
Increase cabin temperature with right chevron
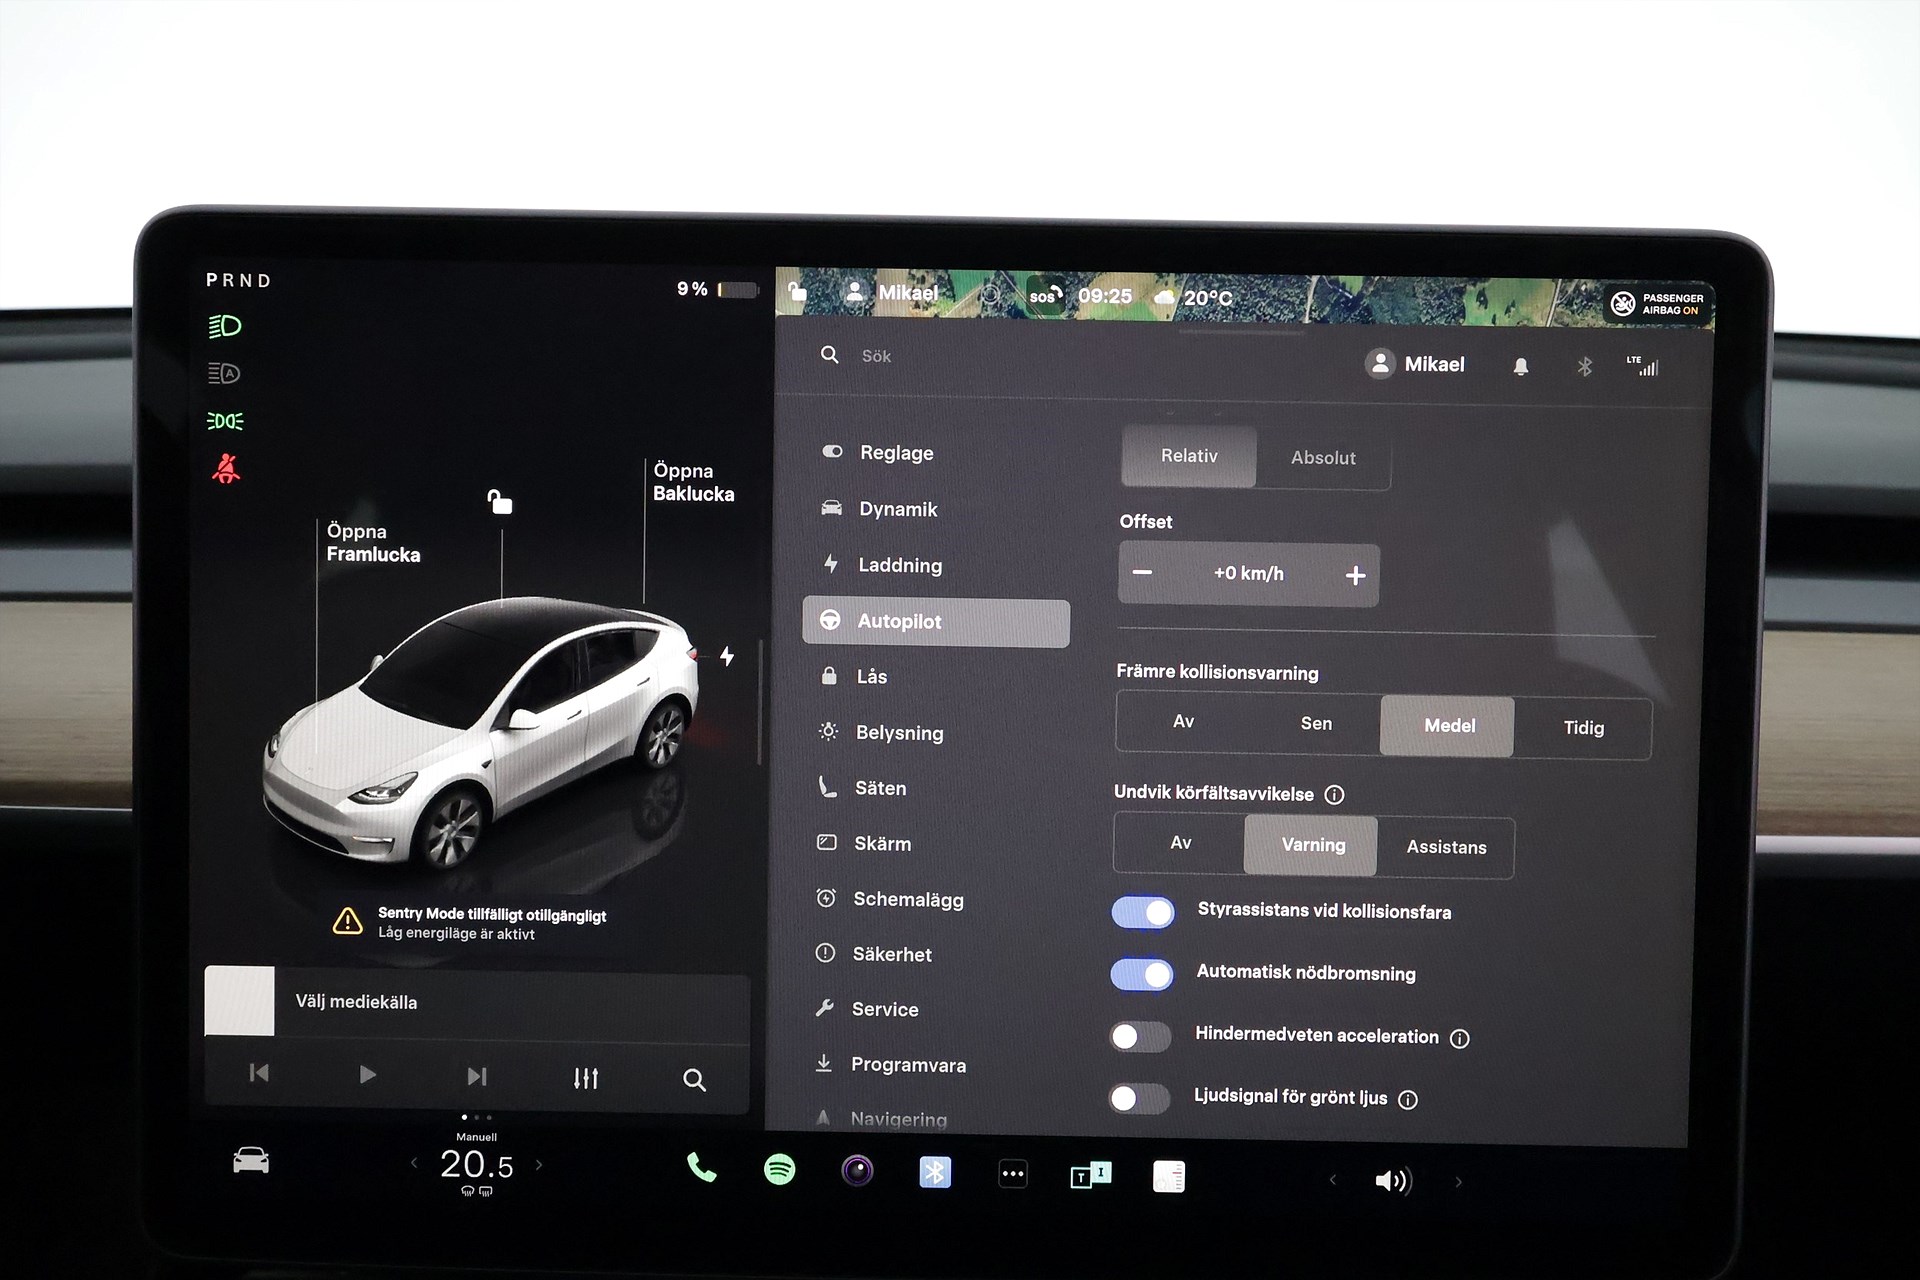(539, 1164)
